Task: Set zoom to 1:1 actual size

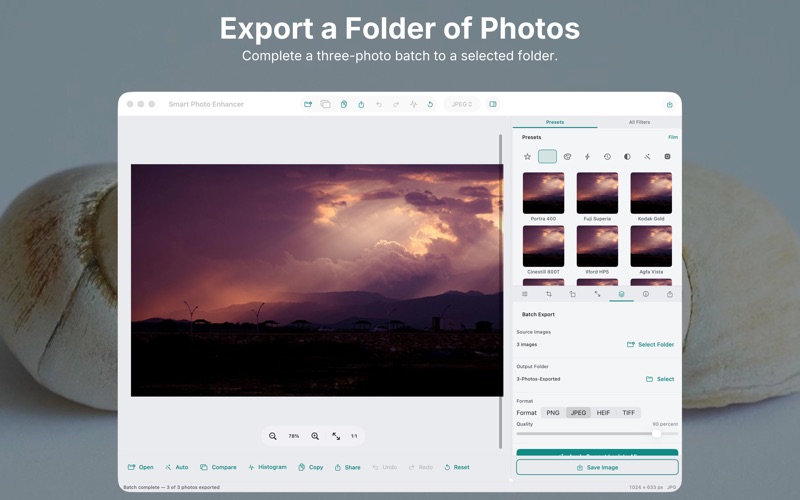Action: [354, 436]
